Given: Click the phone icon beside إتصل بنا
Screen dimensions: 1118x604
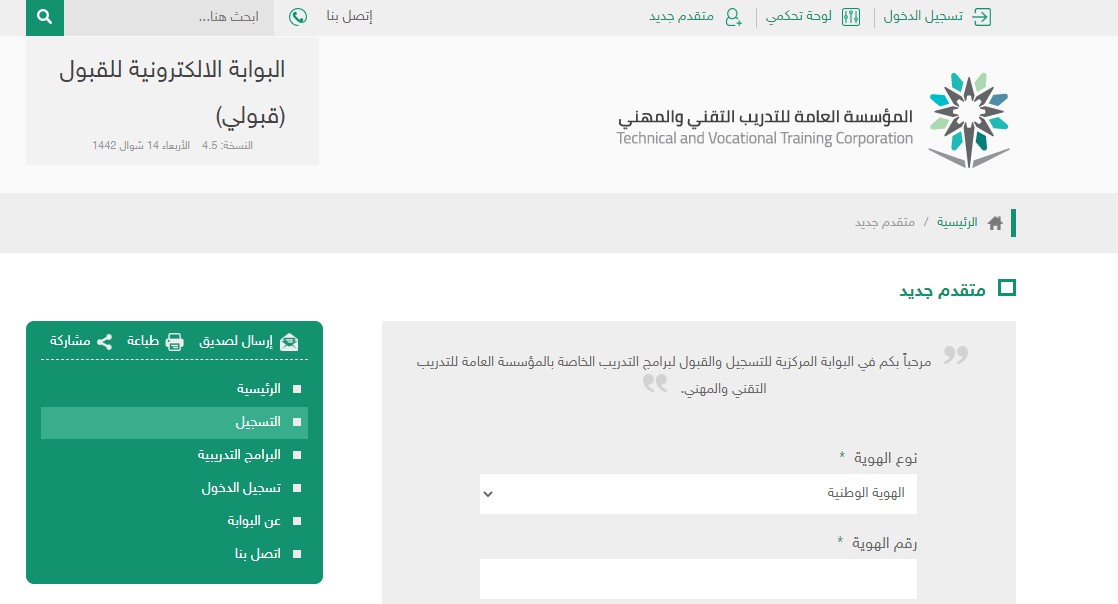Looking at the screenshot, I should [298, 16].
